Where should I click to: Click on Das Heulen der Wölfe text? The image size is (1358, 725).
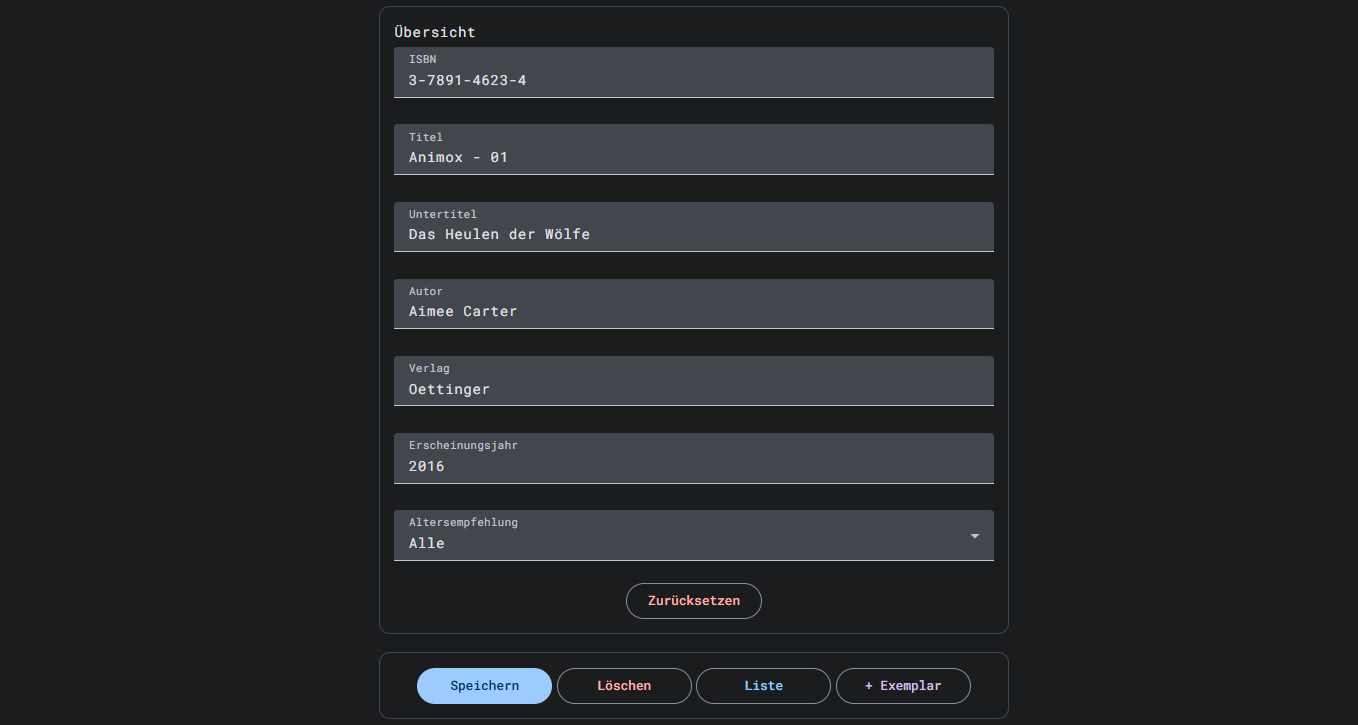[499, 234]
